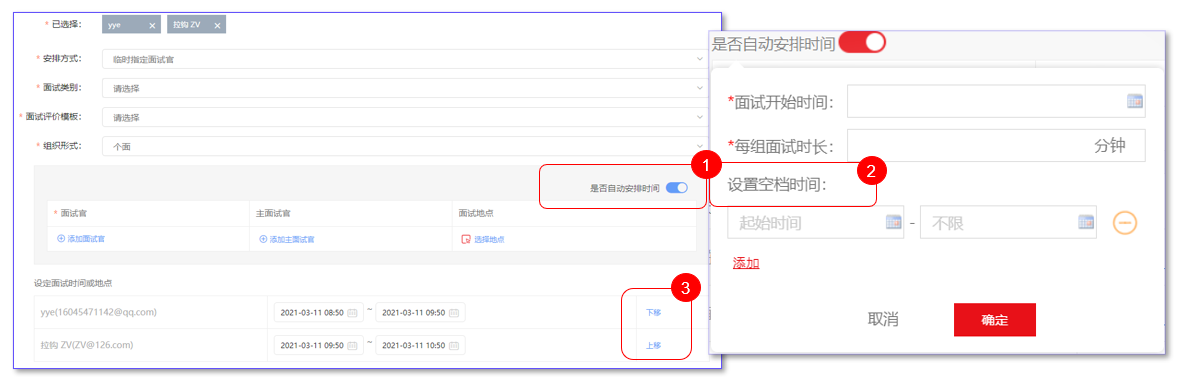The height and width of the screenshot is (377, 1189).
Task: Click the plus icon beside 添加面试官
Action: click(61, 239)
